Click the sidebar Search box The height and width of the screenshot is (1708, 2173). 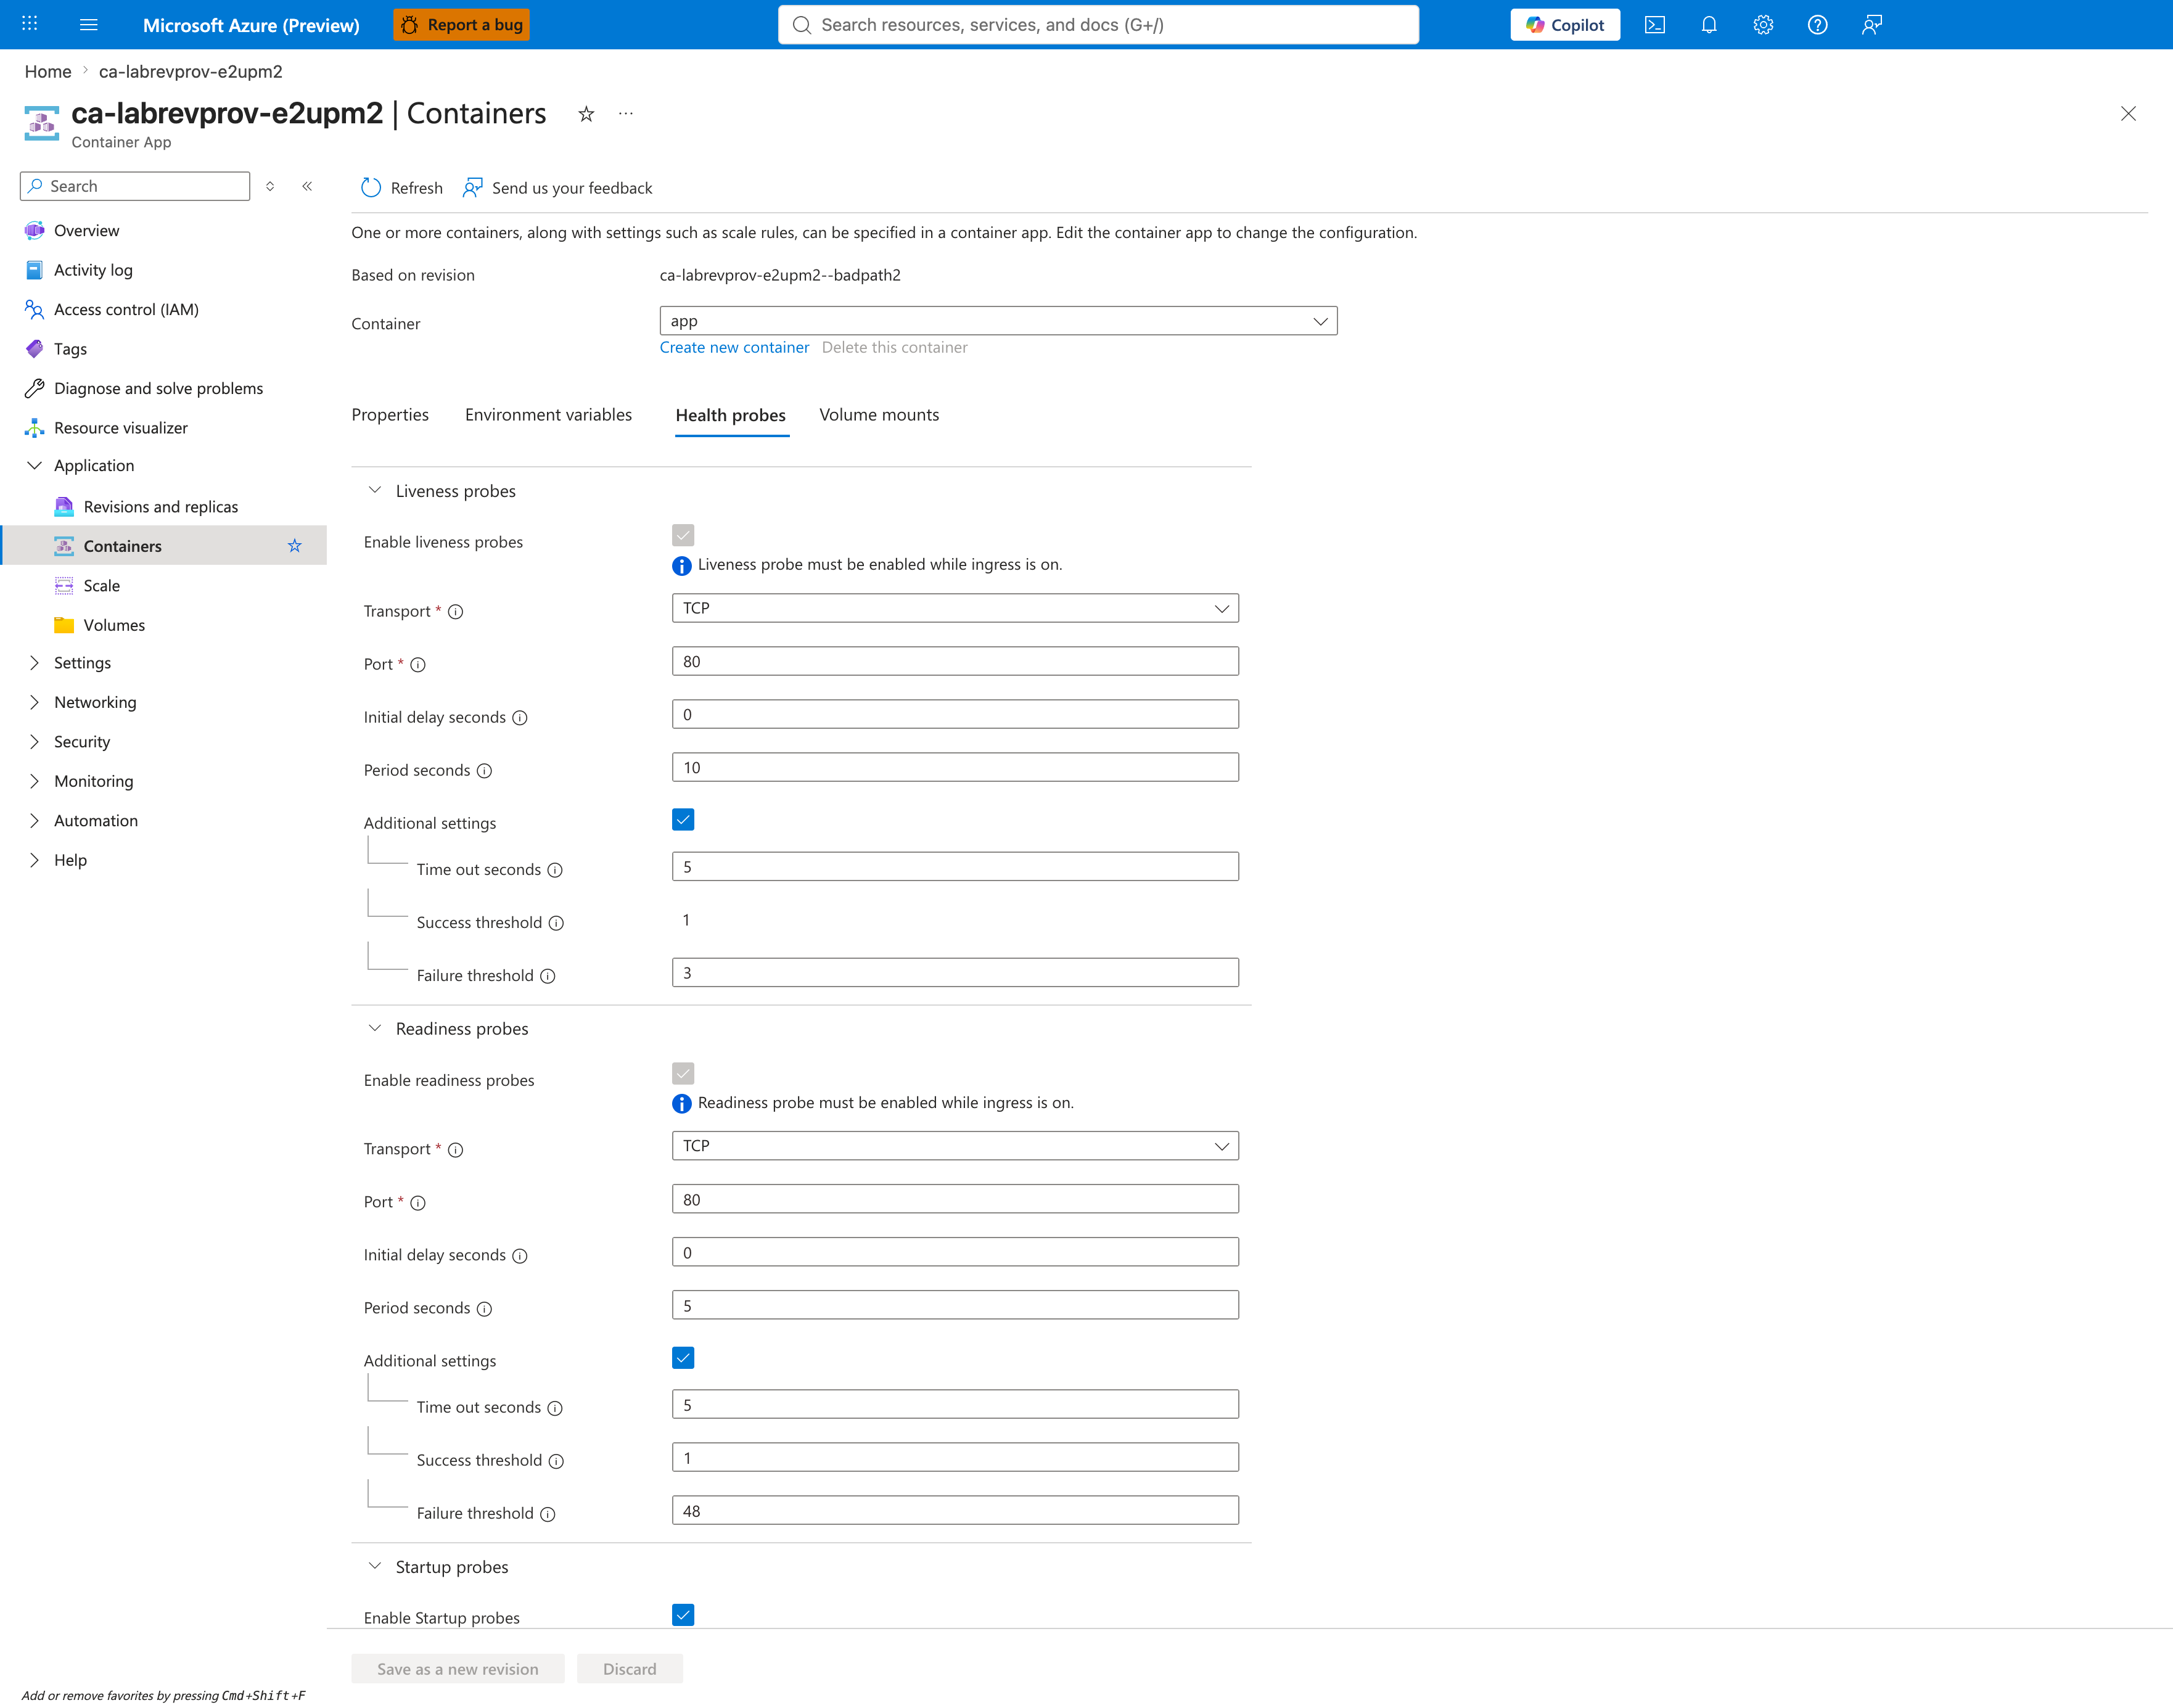(135, 186)
